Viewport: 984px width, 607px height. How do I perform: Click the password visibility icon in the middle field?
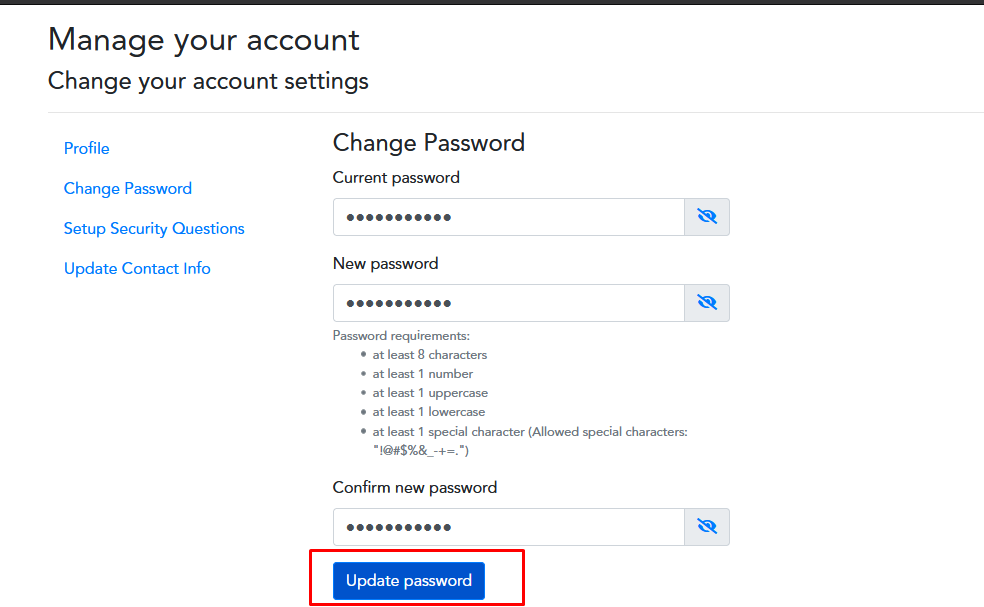coord(707,302)
